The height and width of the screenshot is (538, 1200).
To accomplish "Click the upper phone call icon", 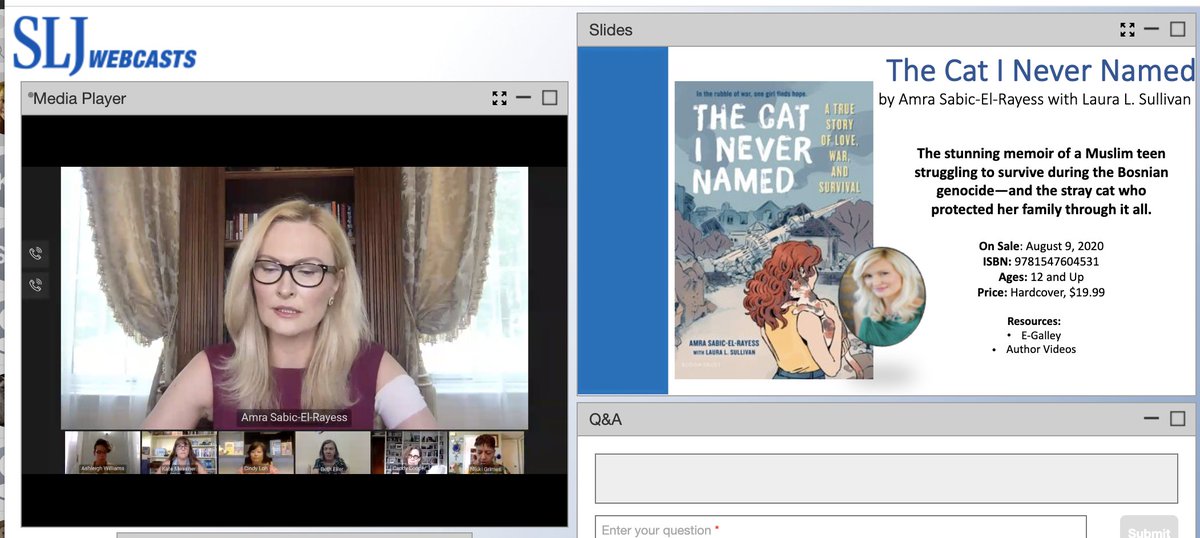I will pos(36,253).
